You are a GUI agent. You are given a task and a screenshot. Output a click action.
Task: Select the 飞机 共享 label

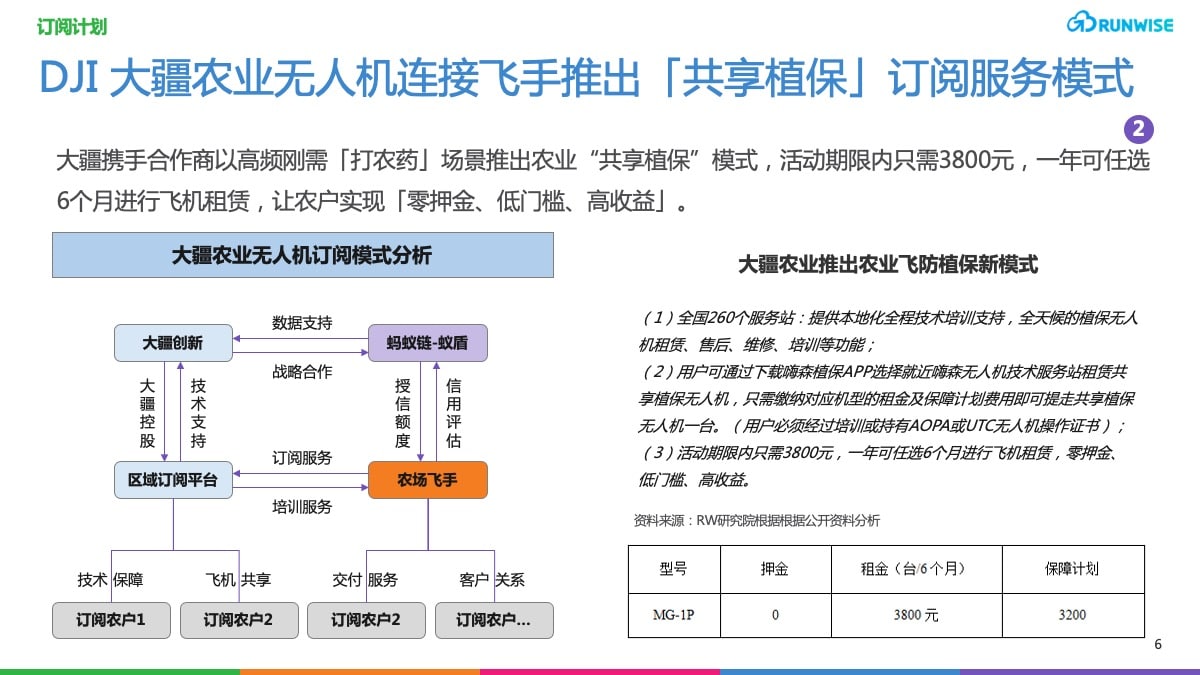click(x=238, y=580)
